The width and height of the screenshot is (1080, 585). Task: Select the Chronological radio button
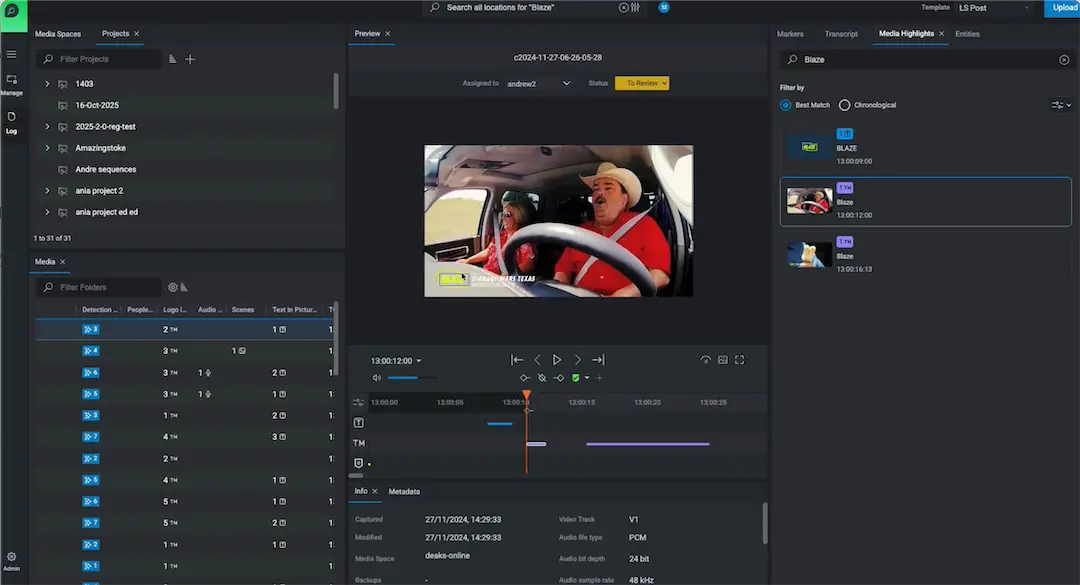point(845,105)
